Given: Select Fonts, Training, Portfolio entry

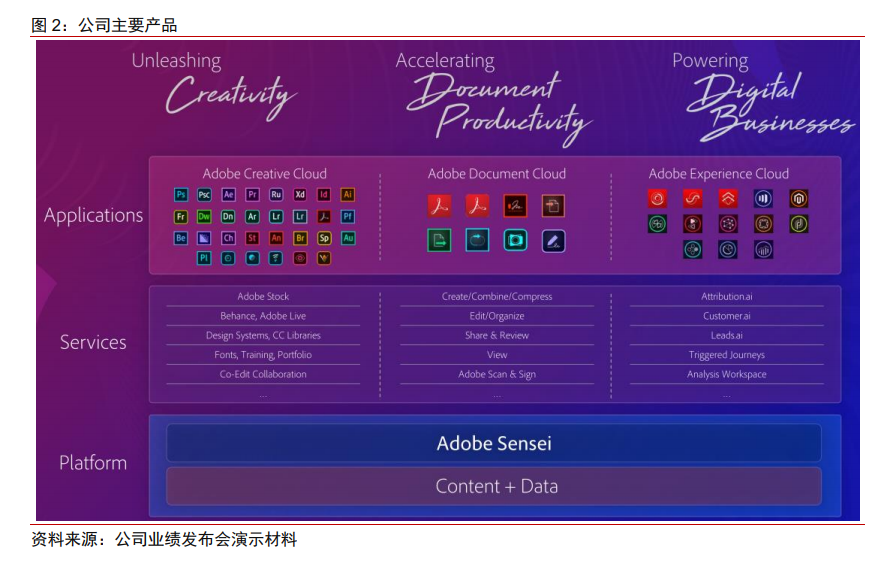Looking at the screenshot, I should pos(263,355).
